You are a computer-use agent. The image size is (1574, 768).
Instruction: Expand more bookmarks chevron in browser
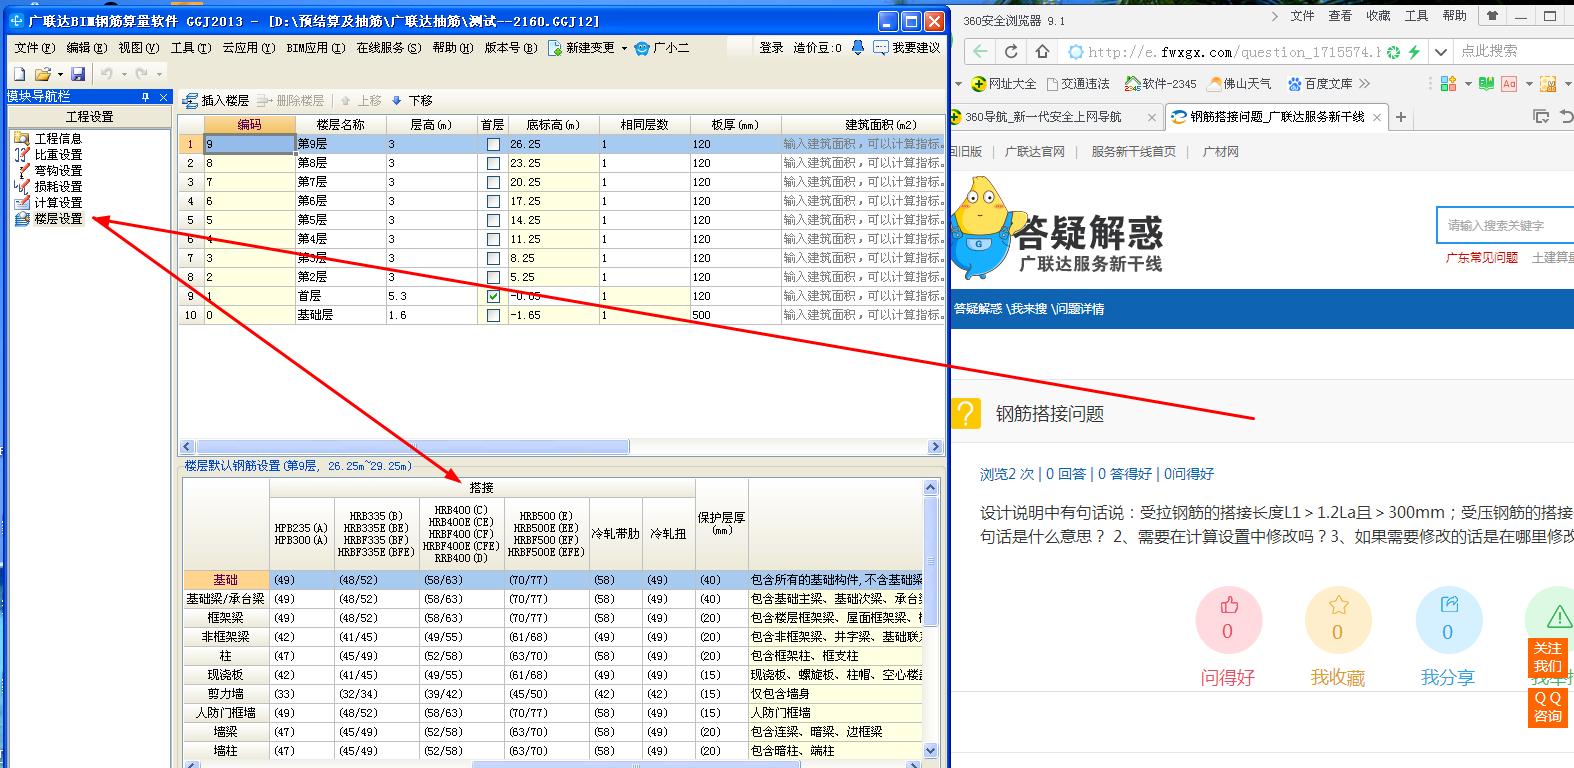(1365, 84)
